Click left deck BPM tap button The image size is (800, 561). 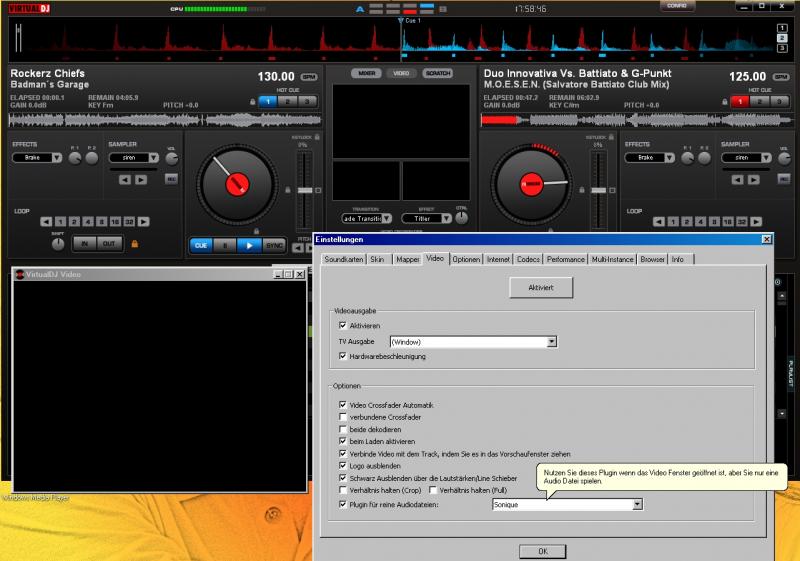[309, 77]
